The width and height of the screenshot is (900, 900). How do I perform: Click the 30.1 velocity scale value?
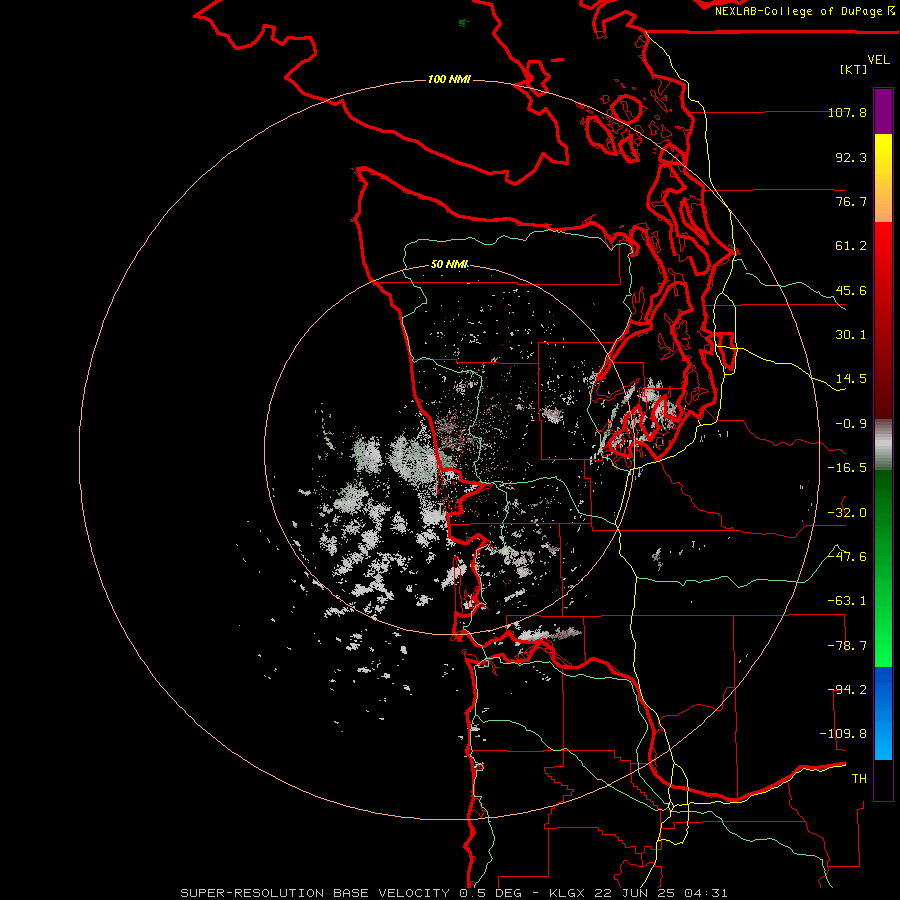851,335
